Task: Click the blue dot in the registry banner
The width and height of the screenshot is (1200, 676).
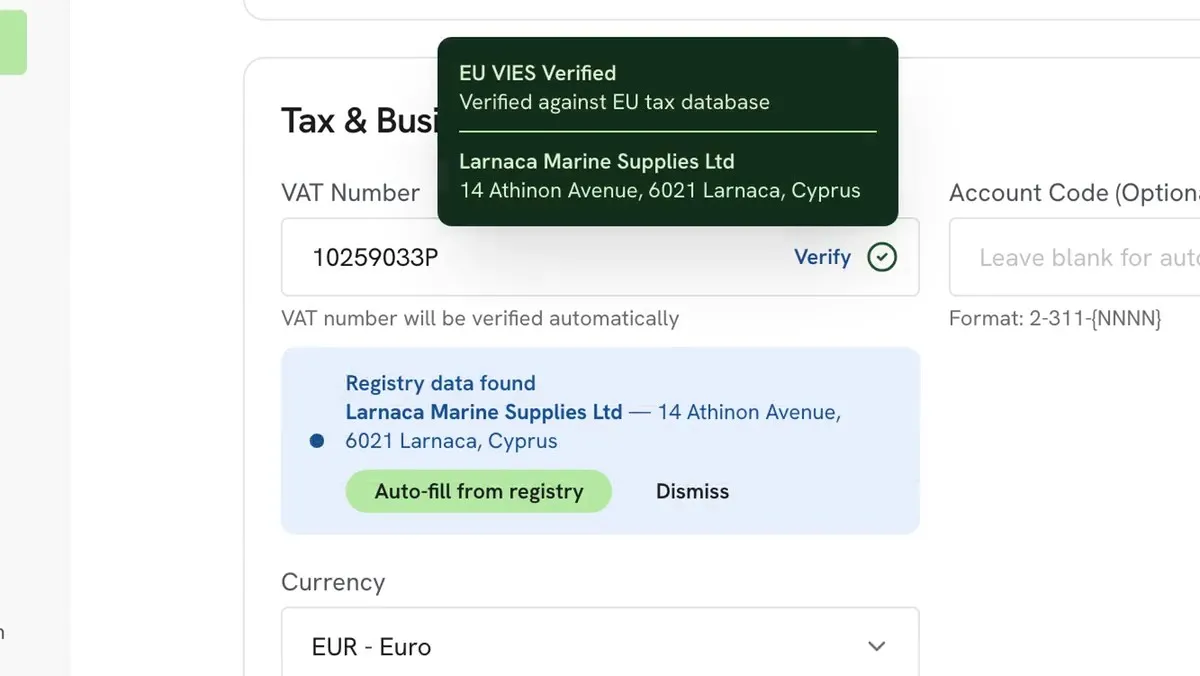Action: (x=317, y=441)
